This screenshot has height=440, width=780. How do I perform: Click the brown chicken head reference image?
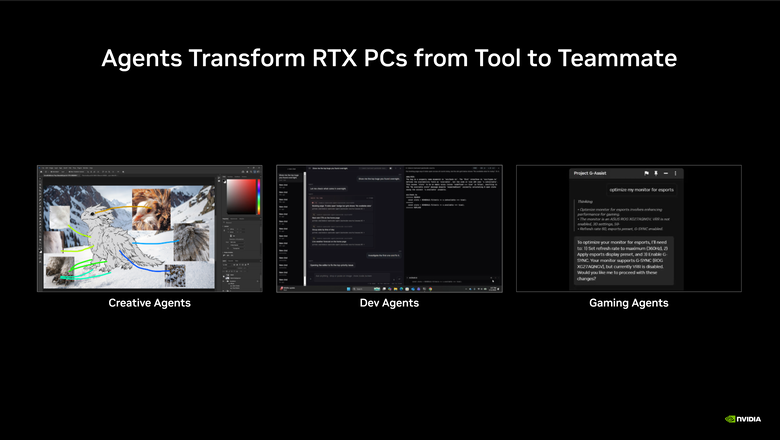pos(151,209)
